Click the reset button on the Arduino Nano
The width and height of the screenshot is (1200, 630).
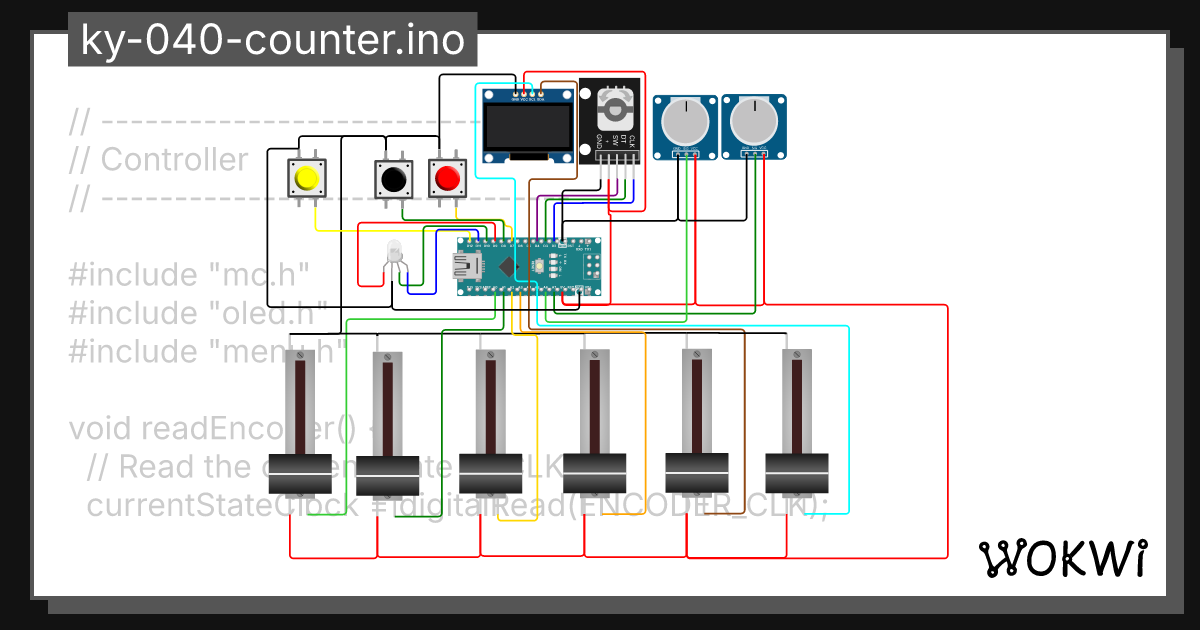click(x=539, y=266)
